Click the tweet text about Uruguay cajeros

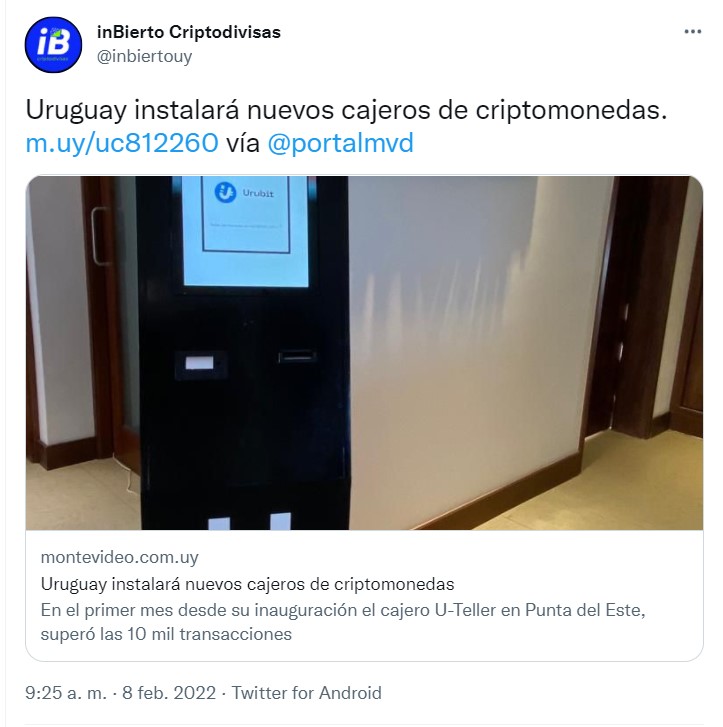click(346, 110)
